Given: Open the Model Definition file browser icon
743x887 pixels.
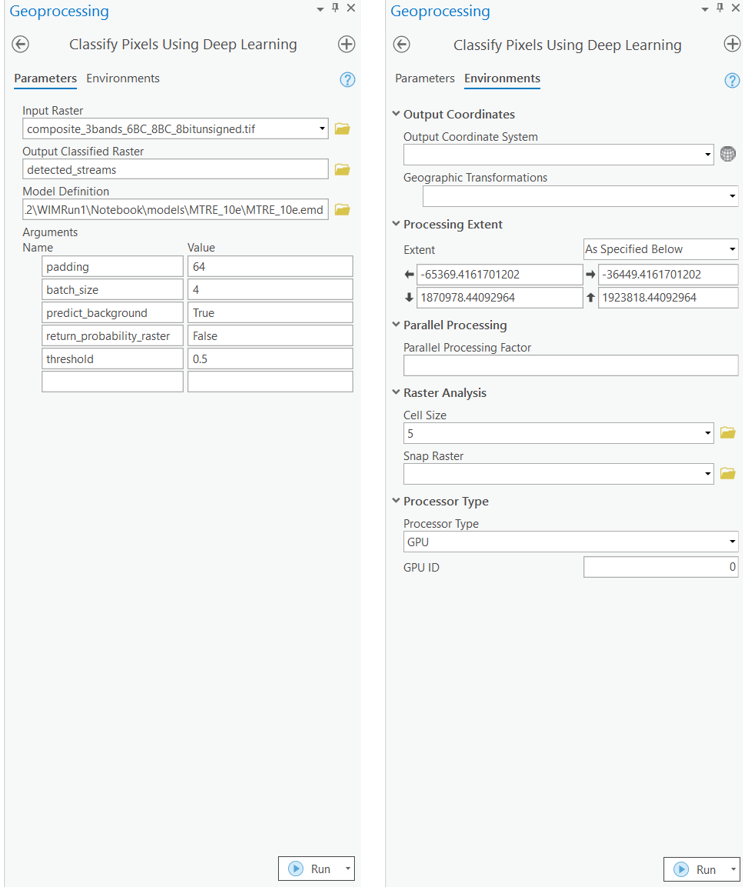Looking at the screenshot, I should pos(342,210).
